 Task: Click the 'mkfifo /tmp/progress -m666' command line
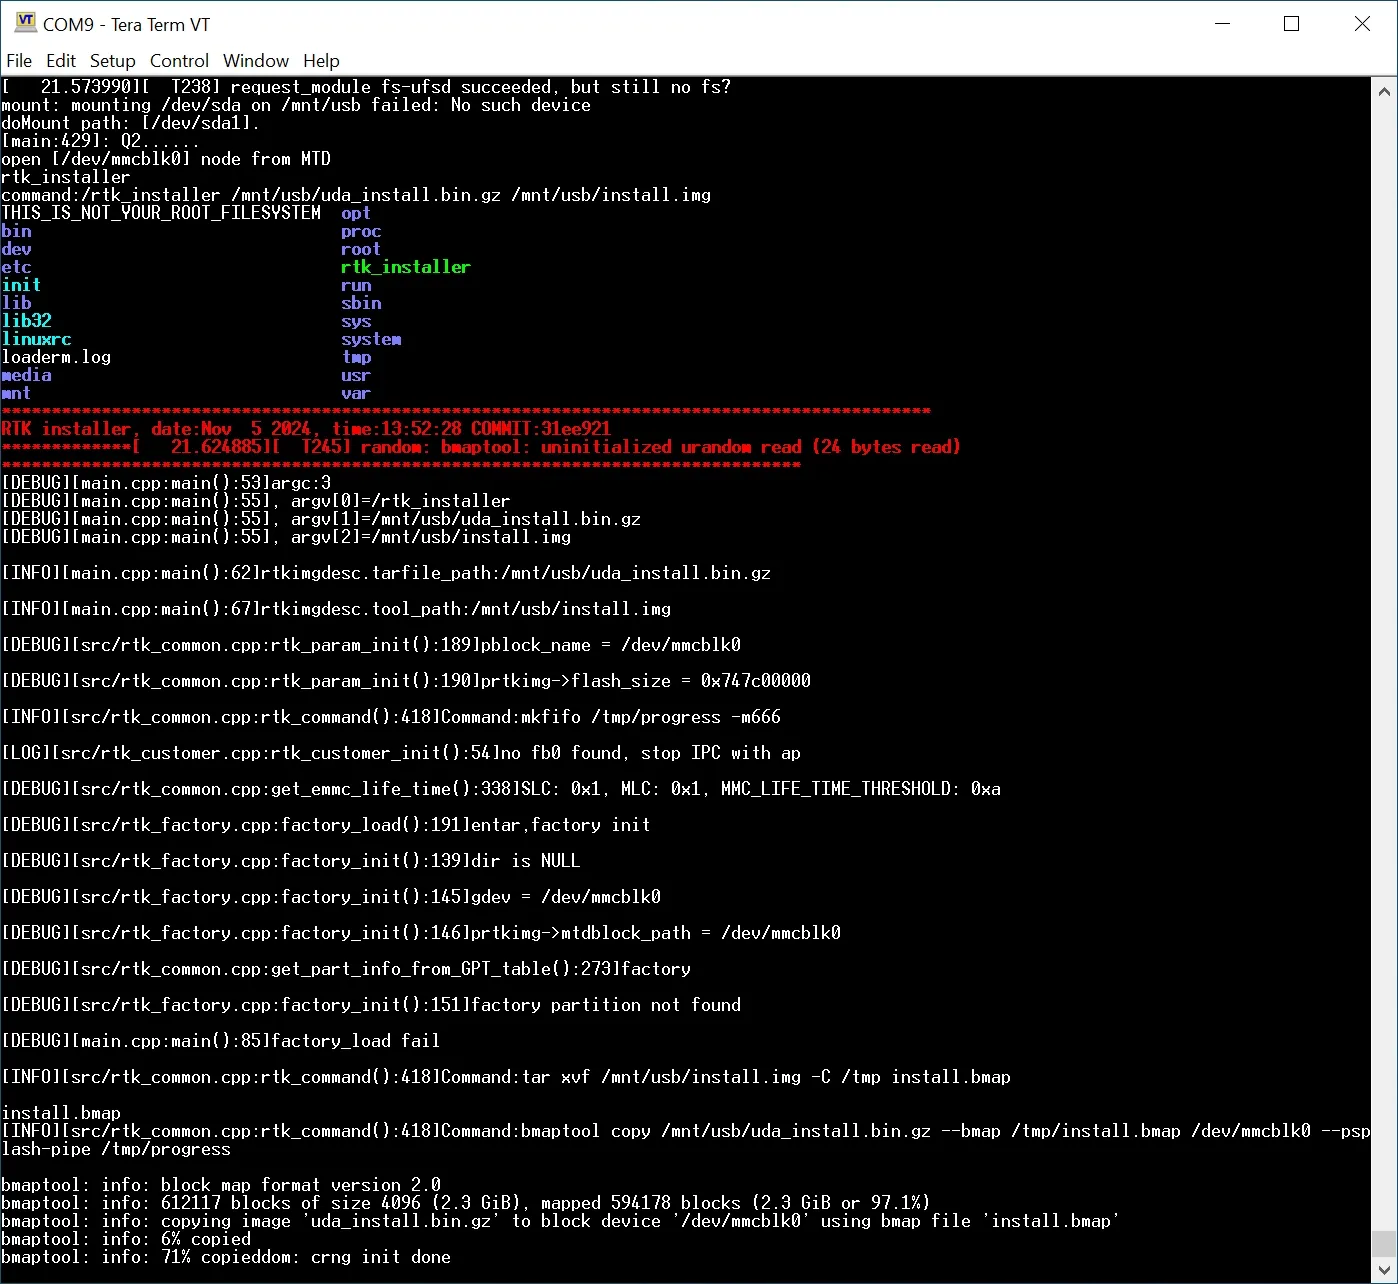391,717
